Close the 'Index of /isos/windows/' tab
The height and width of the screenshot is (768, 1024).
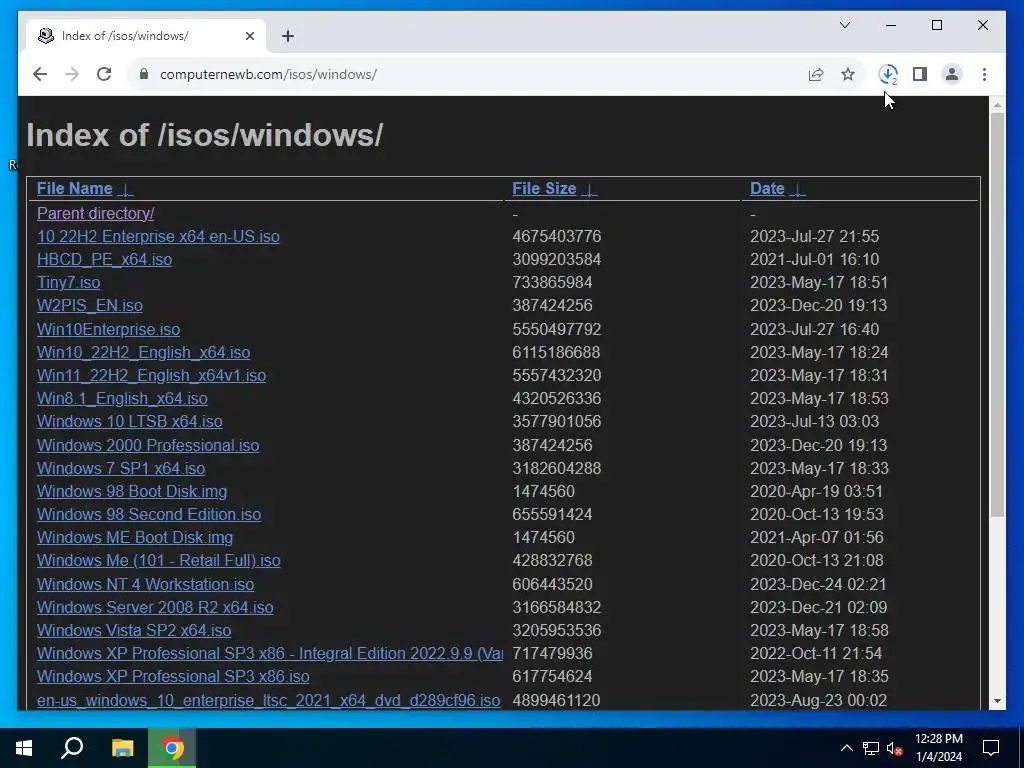[249, 36]
